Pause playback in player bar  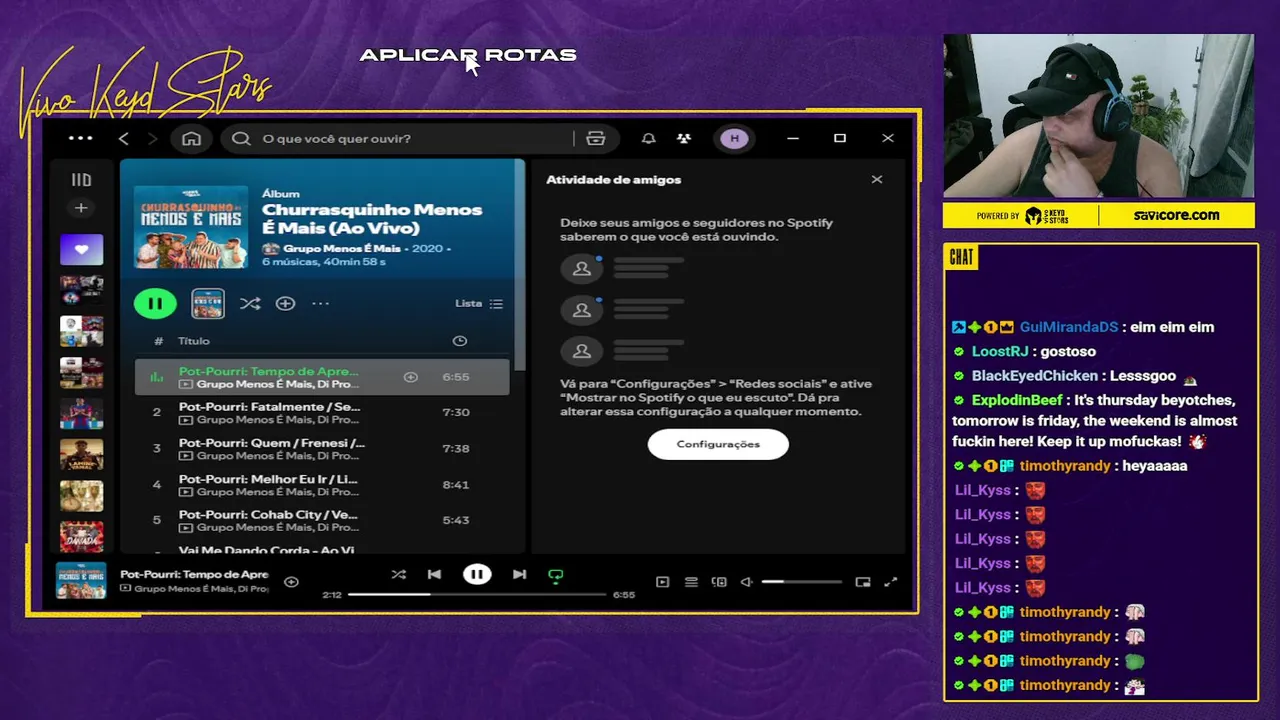(477, 574)
